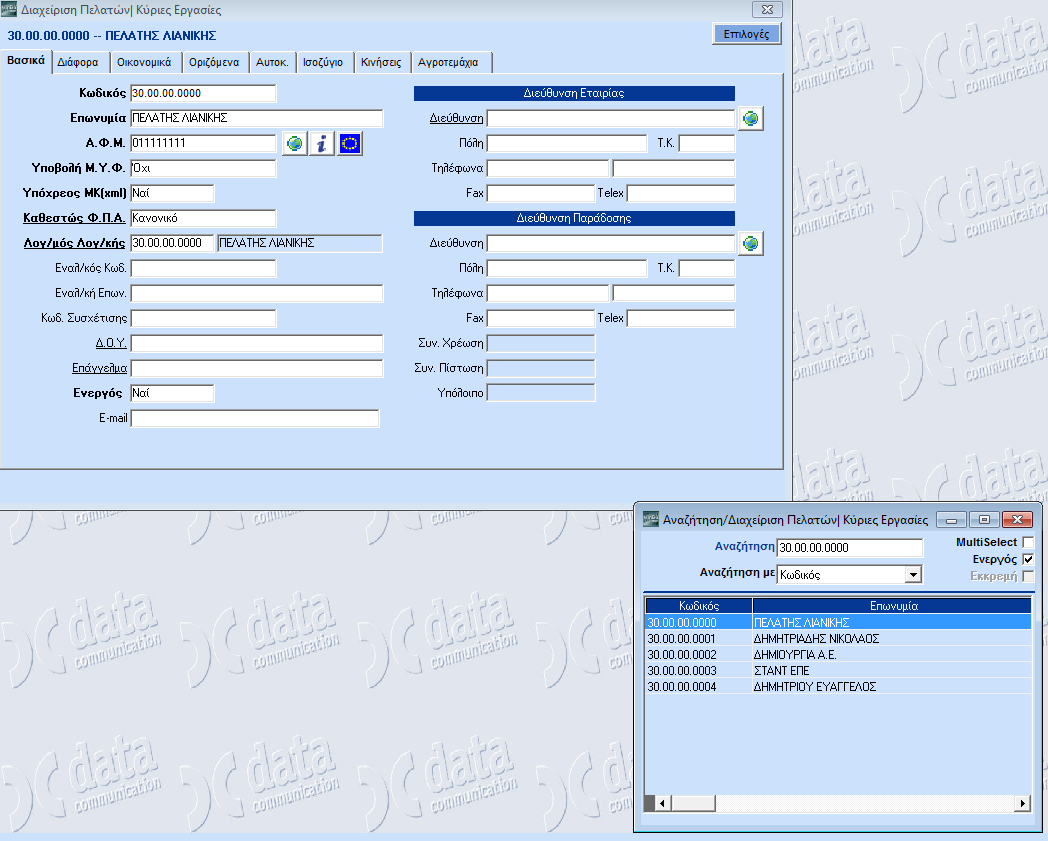The image size is (1048, 841).
Task: Switch to the Οριζόμενα tab
Action: (x=214, y=62)
